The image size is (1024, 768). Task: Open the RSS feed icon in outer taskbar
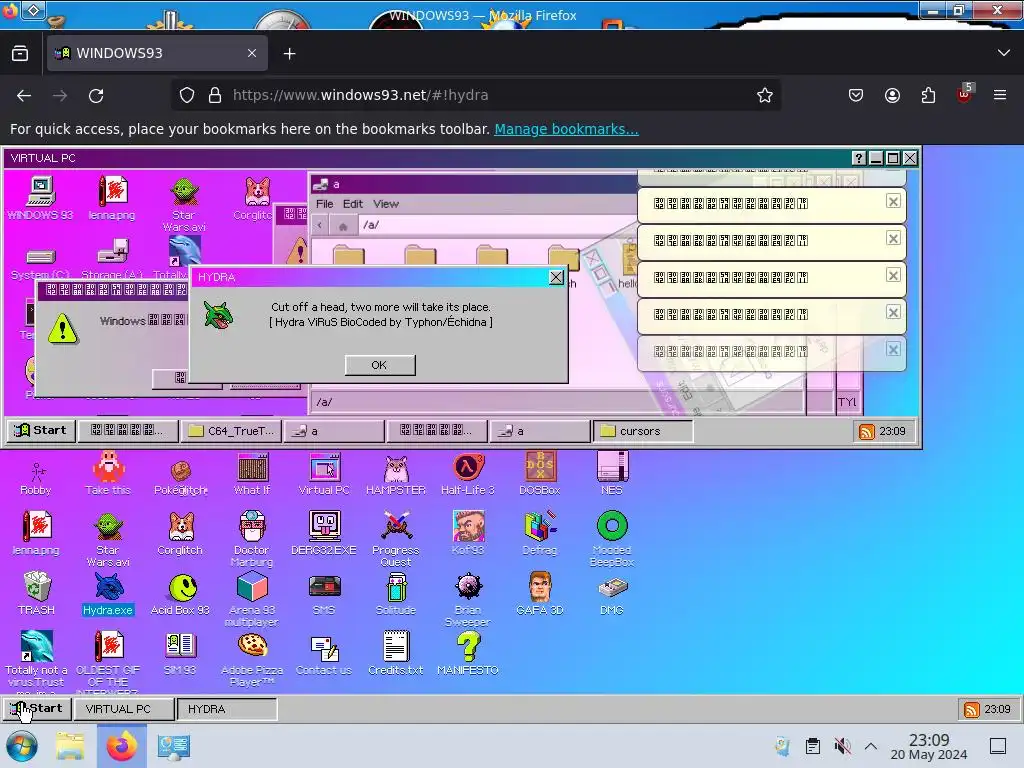972,709
